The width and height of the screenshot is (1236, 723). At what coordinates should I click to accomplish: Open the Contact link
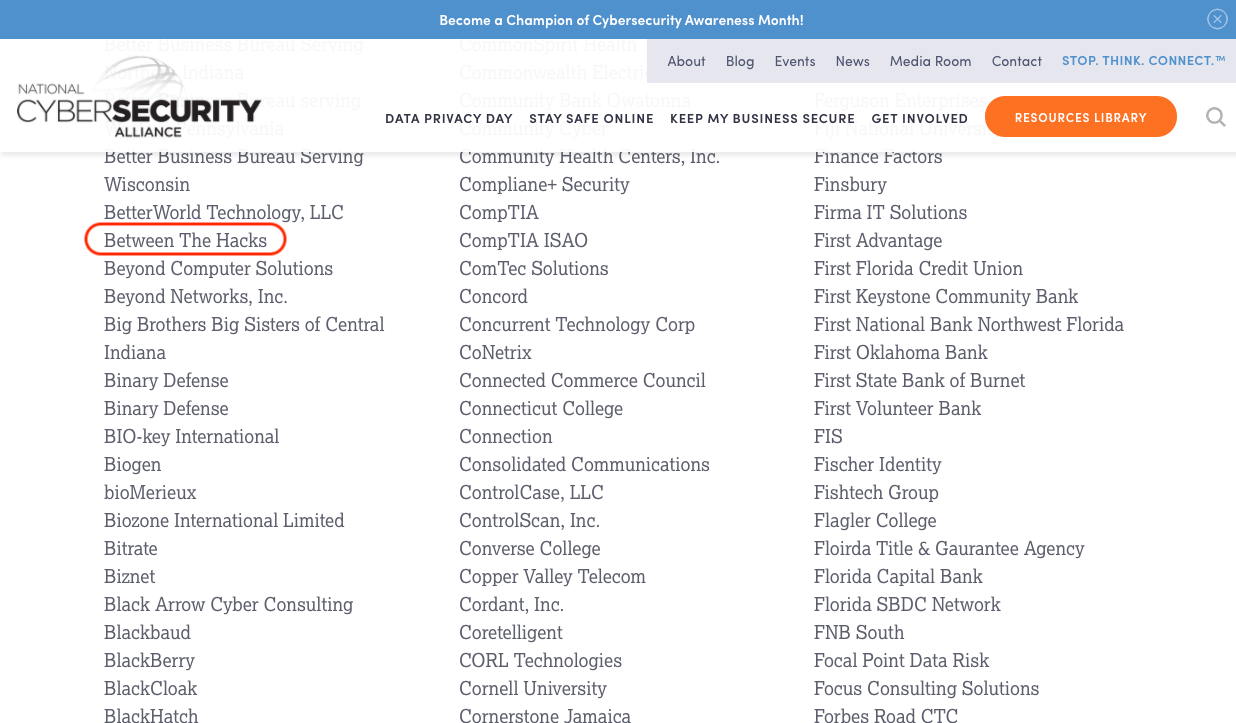click(x=1016, y=61)
